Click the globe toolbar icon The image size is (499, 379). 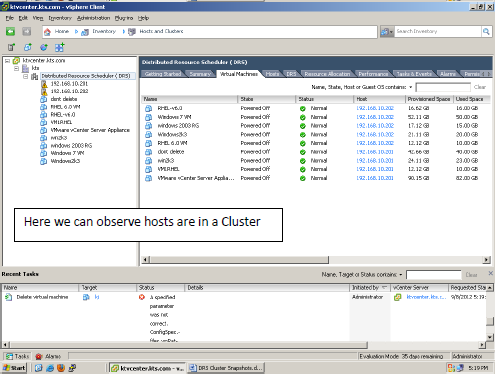point(44,48)
